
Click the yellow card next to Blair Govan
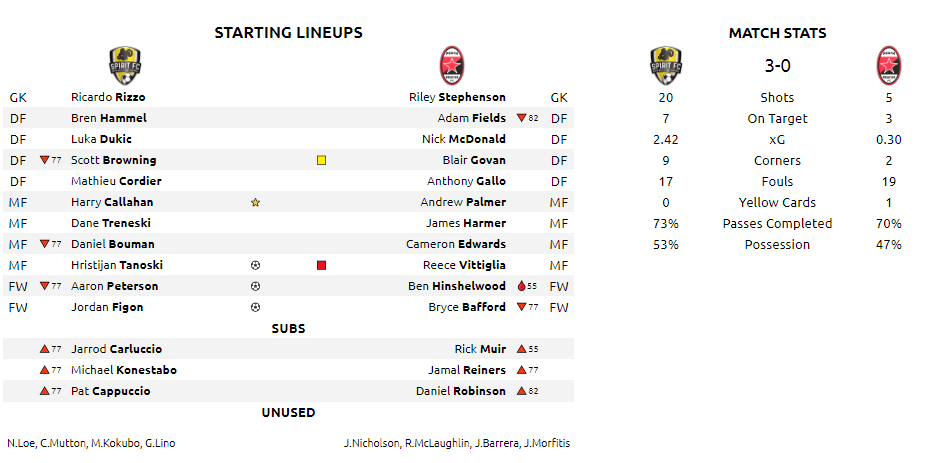click(322, 160)
